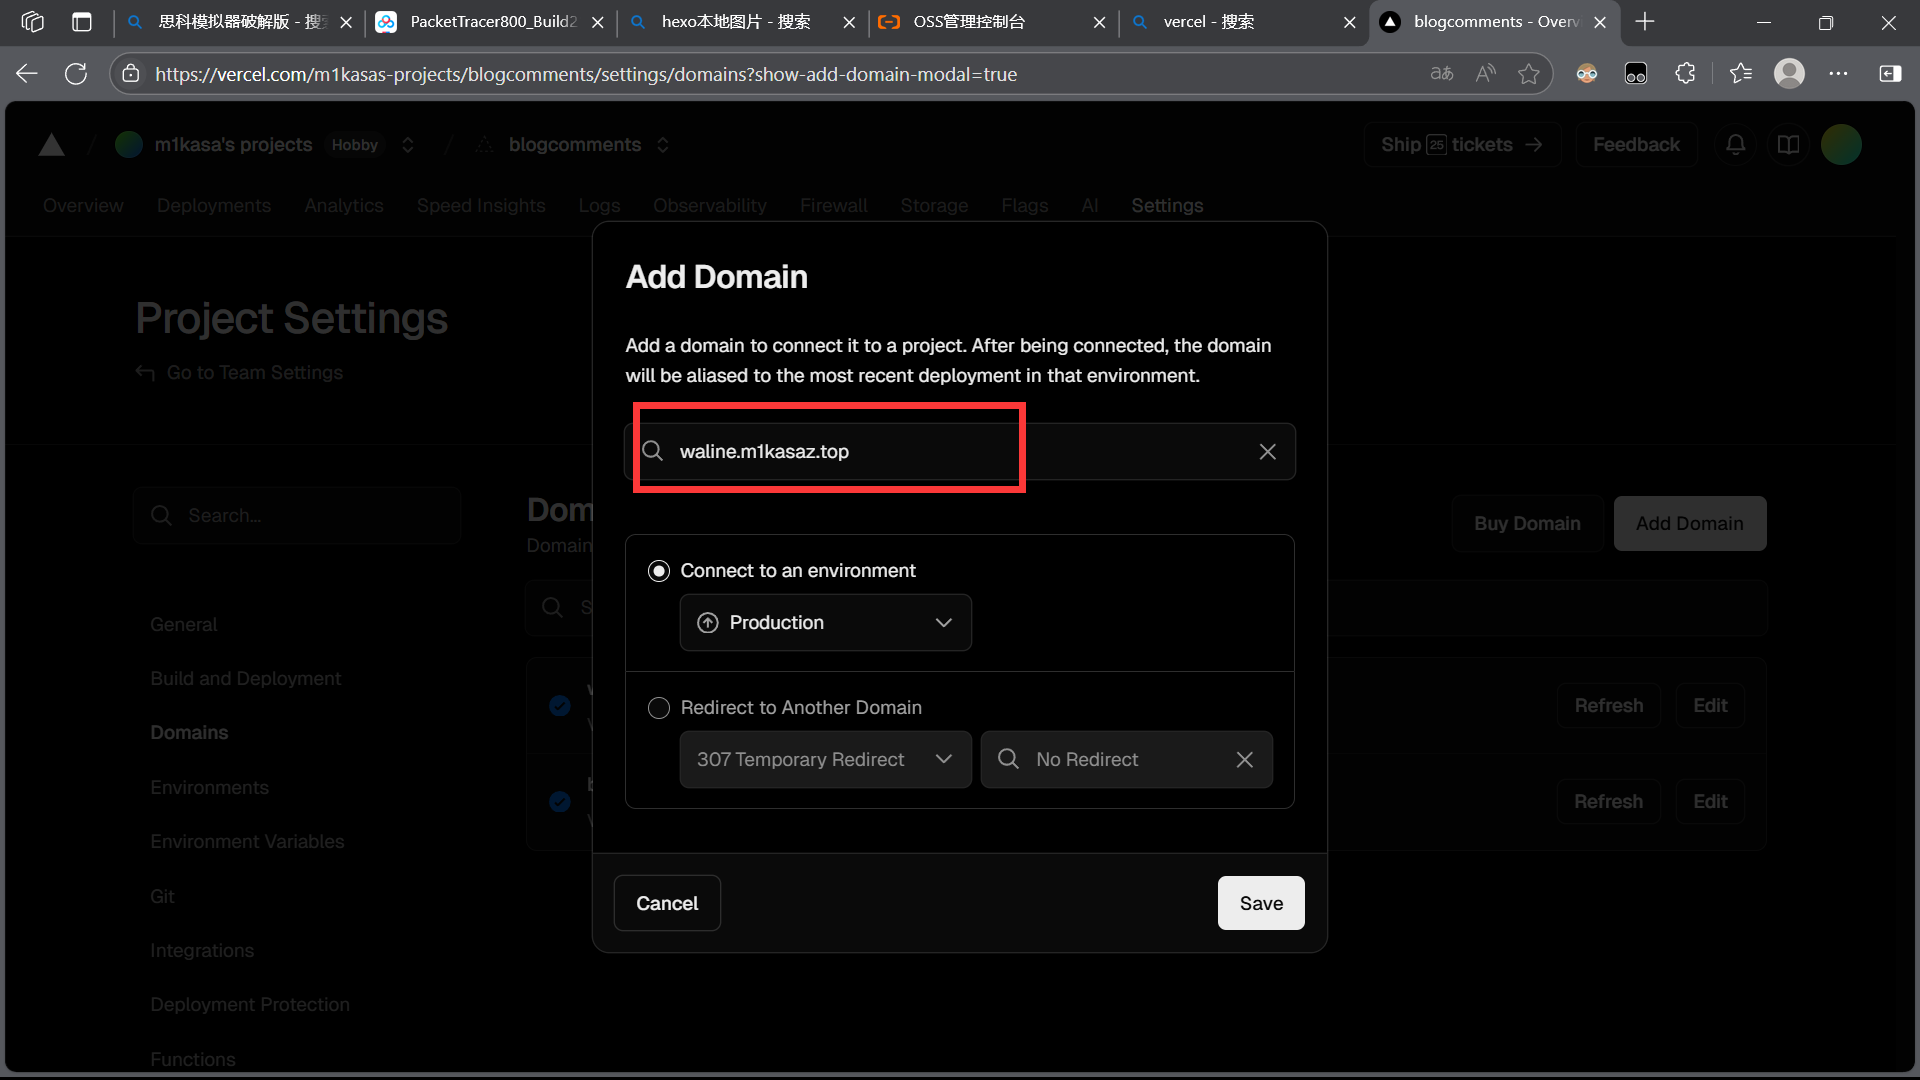Open Deployment Protection settings
1920x1080 pixels.
(x=250, y=1005)
